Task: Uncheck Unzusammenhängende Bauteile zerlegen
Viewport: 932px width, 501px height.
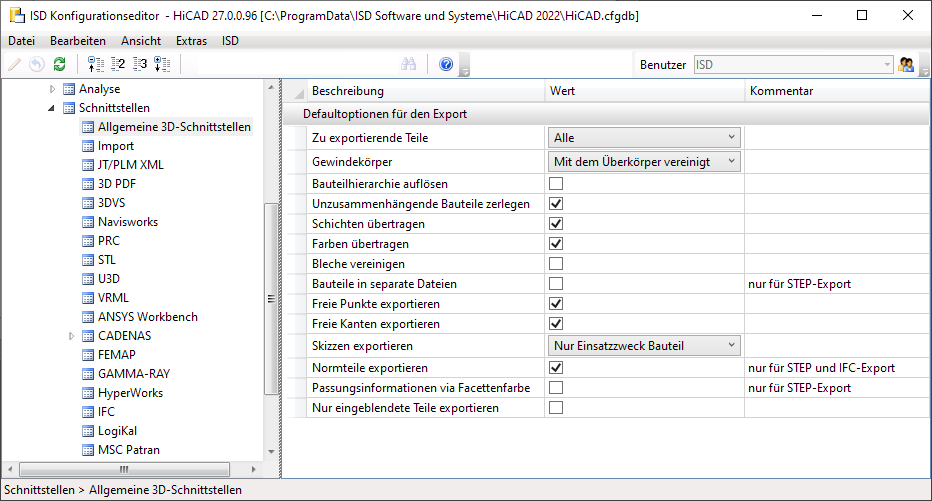Action: [556, 204]
